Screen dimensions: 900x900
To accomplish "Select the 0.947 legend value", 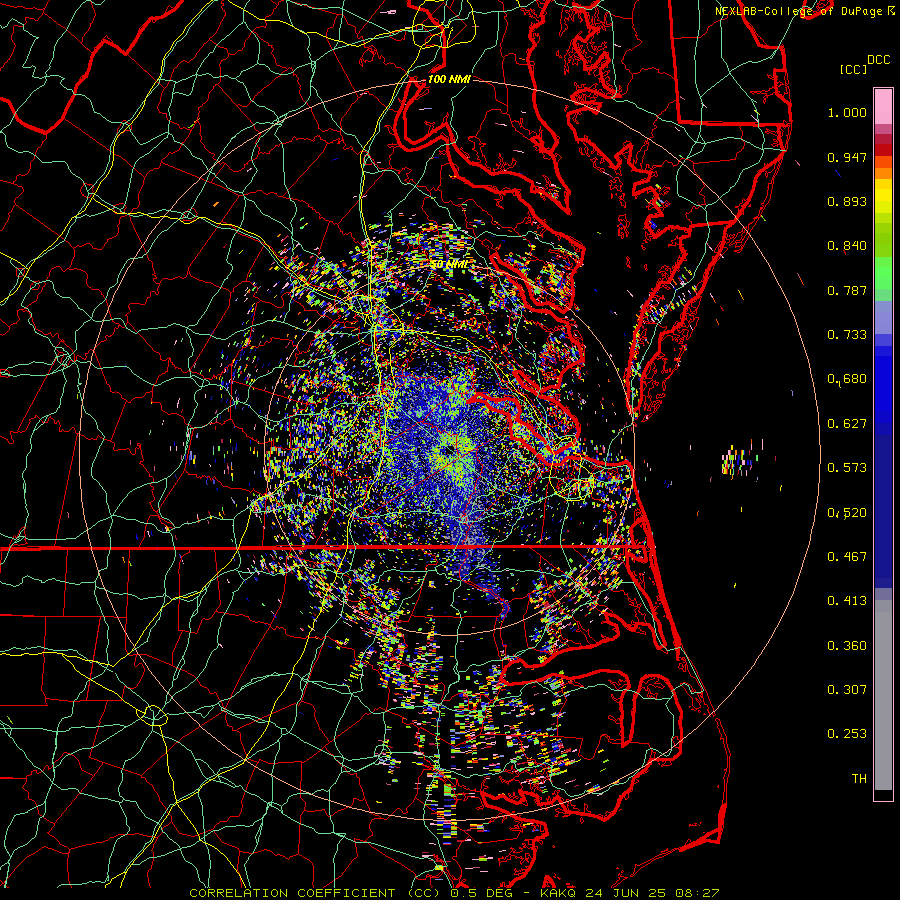I will coord(847,157).
